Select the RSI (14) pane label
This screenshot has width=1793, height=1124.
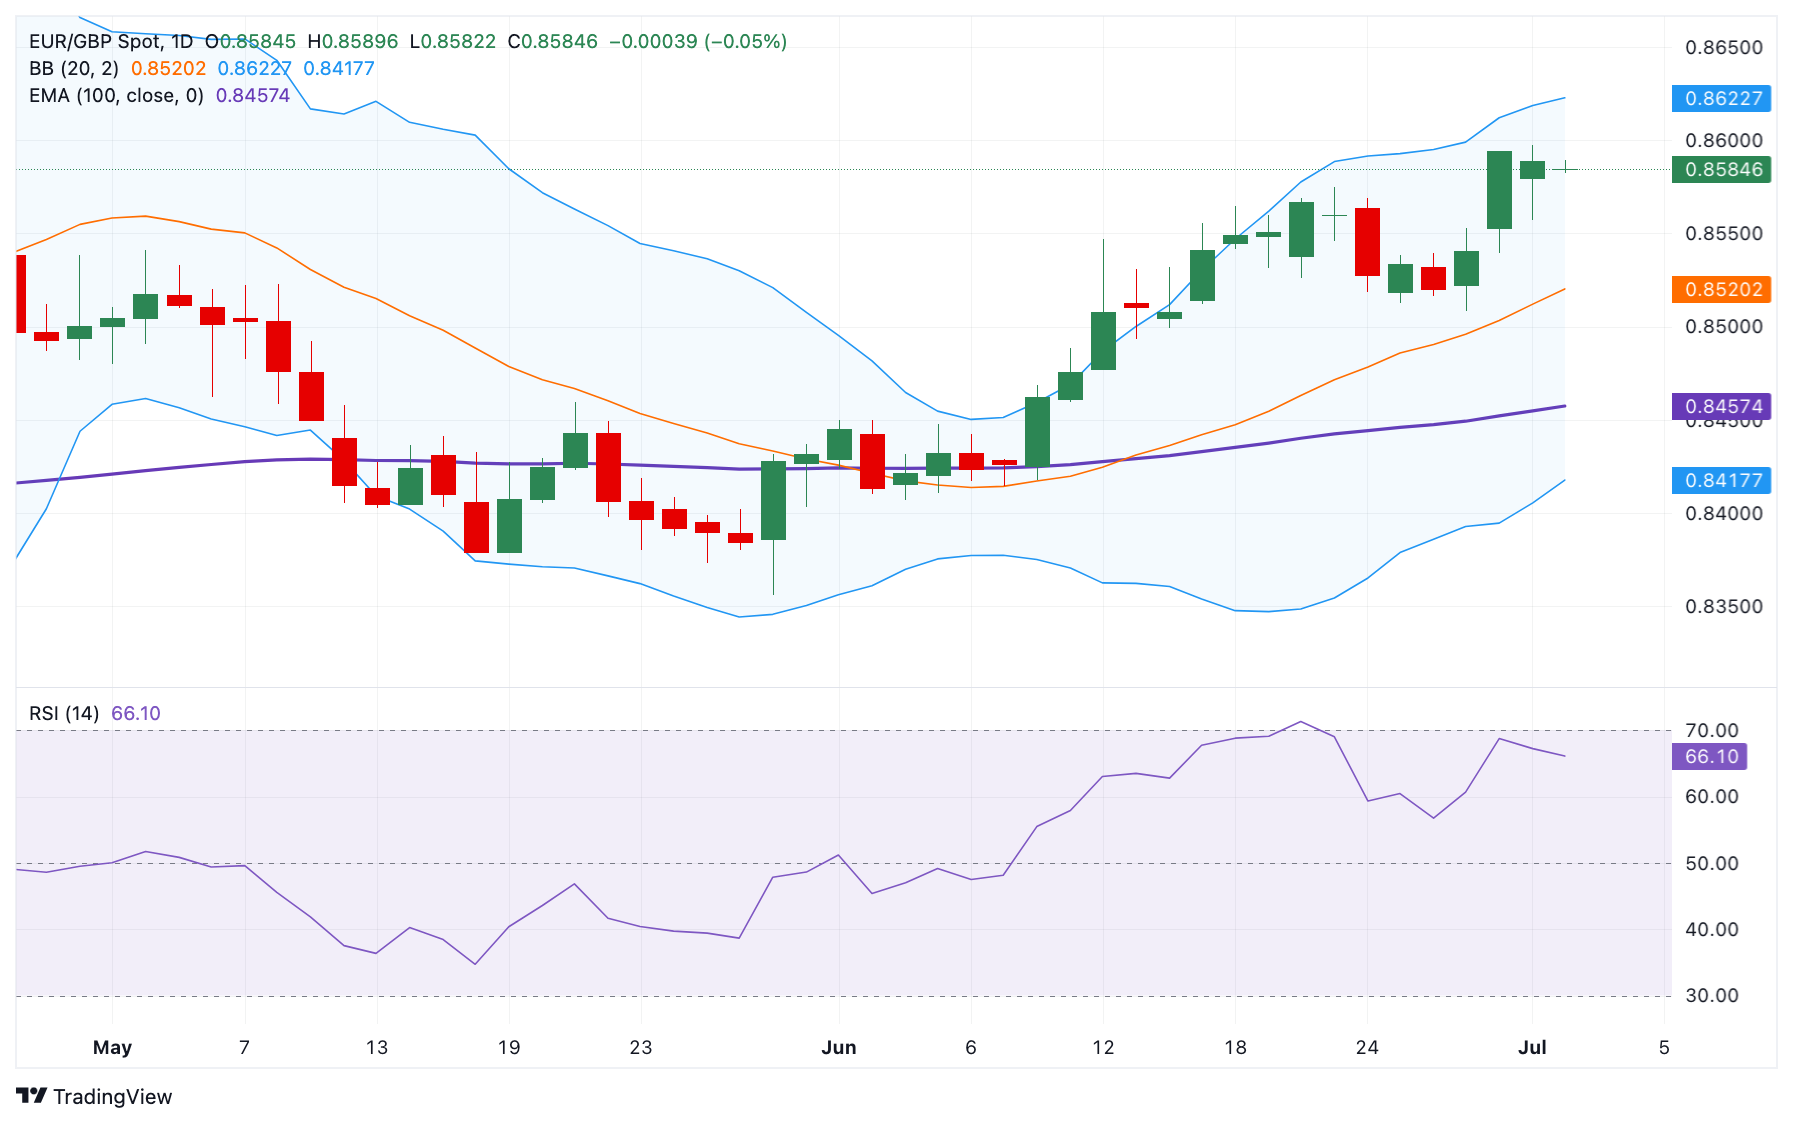point(64,714)
